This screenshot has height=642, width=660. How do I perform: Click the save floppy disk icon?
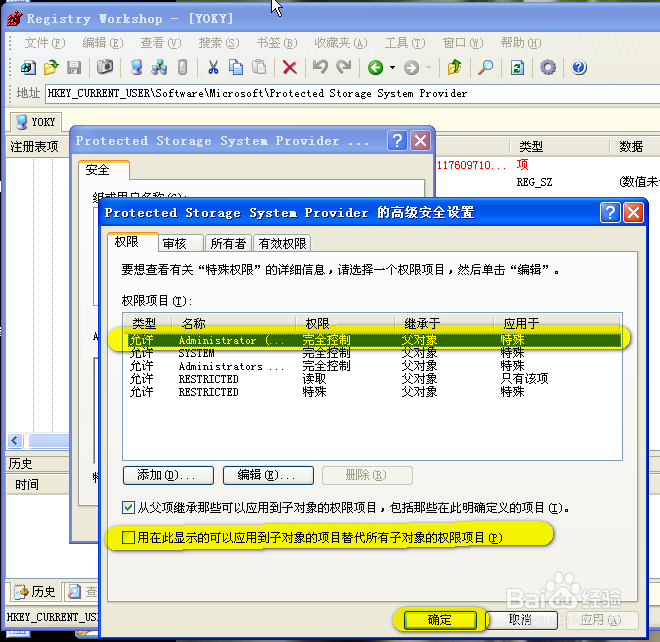pyautogui.click(x=74, y=67)
